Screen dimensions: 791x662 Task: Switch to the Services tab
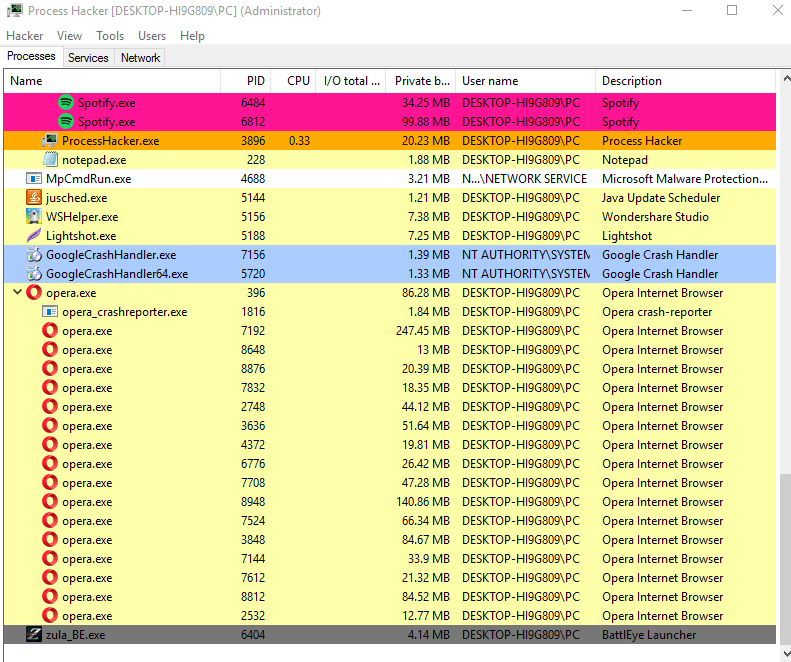(x=88, y=58)
